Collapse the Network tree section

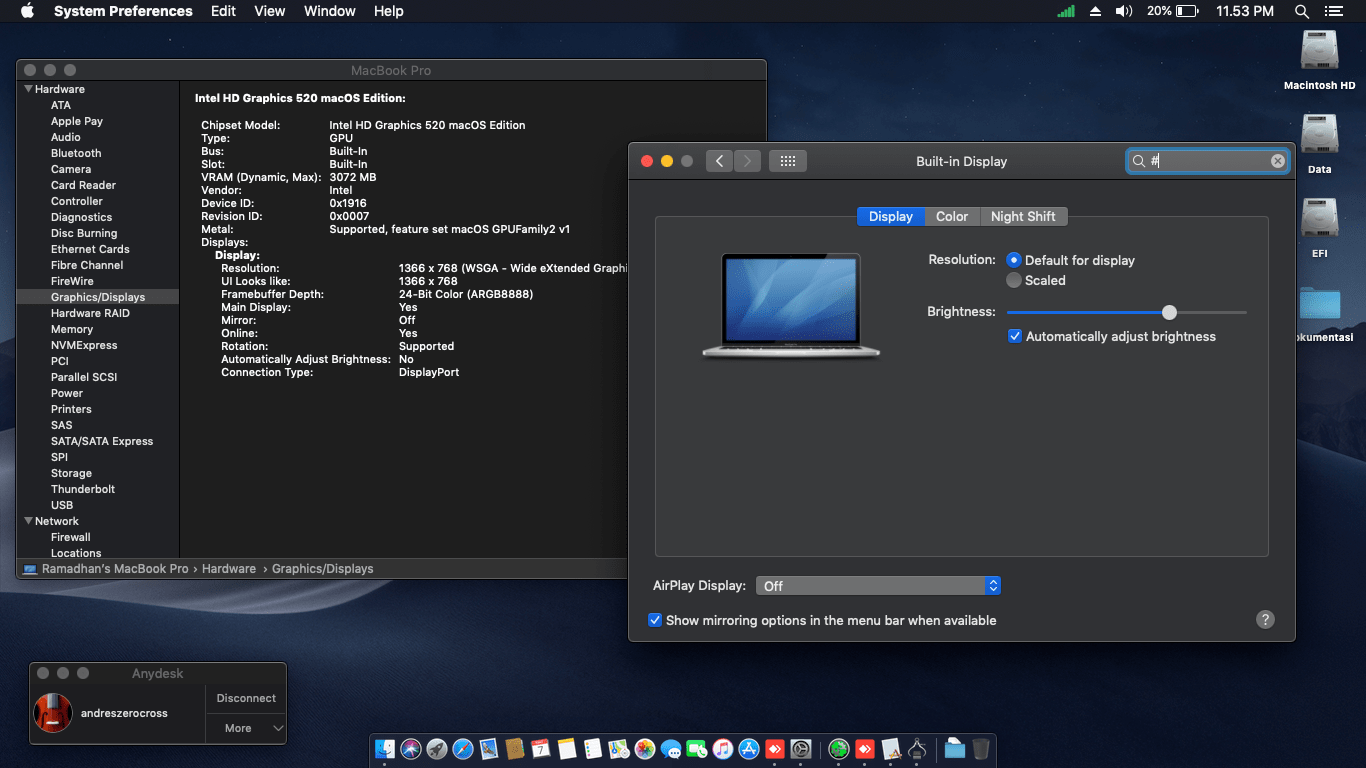pyautogui.click(x=28, y=521)
